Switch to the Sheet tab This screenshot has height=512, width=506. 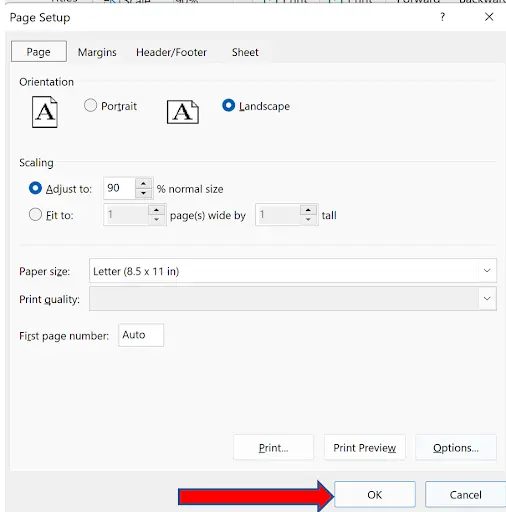tap(245, 52)
